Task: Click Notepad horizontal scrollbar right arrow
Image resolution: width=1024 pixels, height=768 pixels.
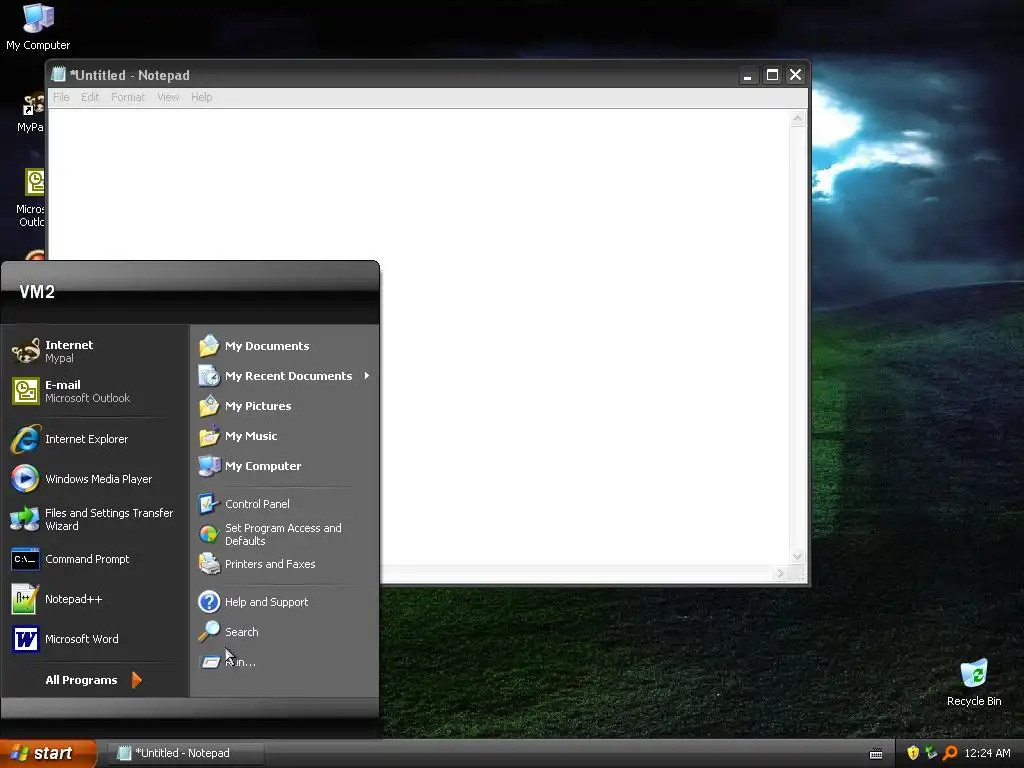Action: point(780,573)
